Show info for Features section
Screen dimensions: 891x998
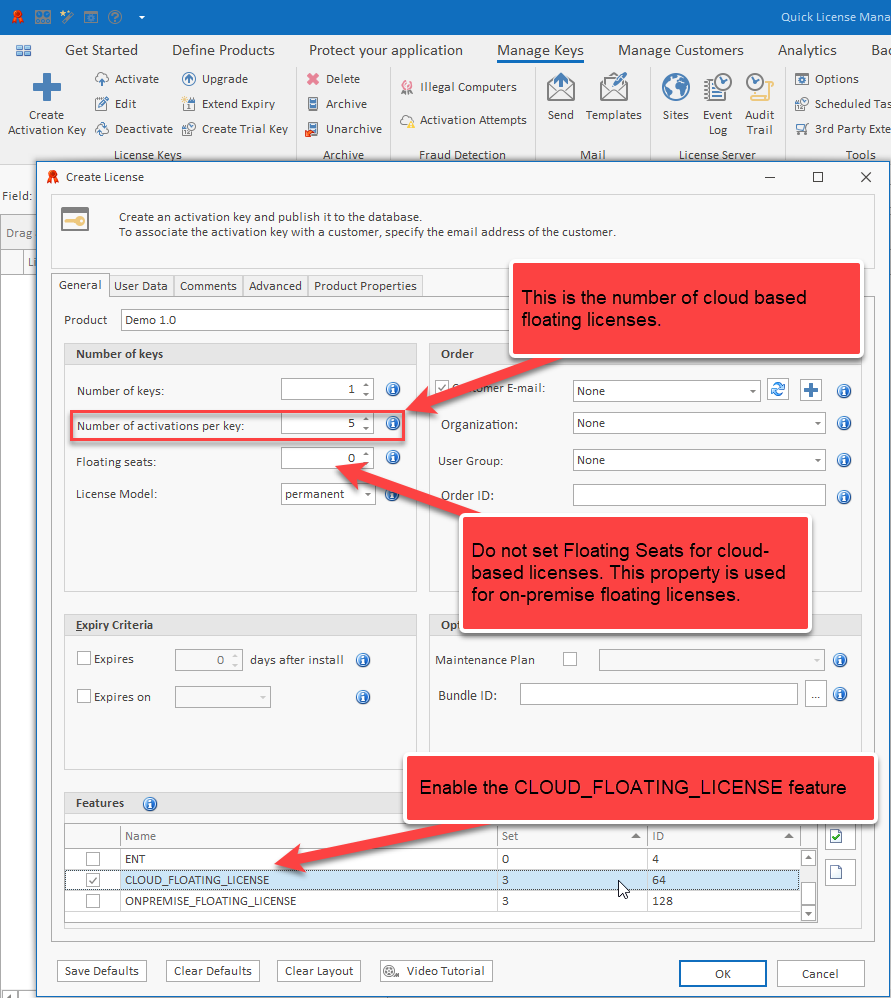tap(150, 804)
